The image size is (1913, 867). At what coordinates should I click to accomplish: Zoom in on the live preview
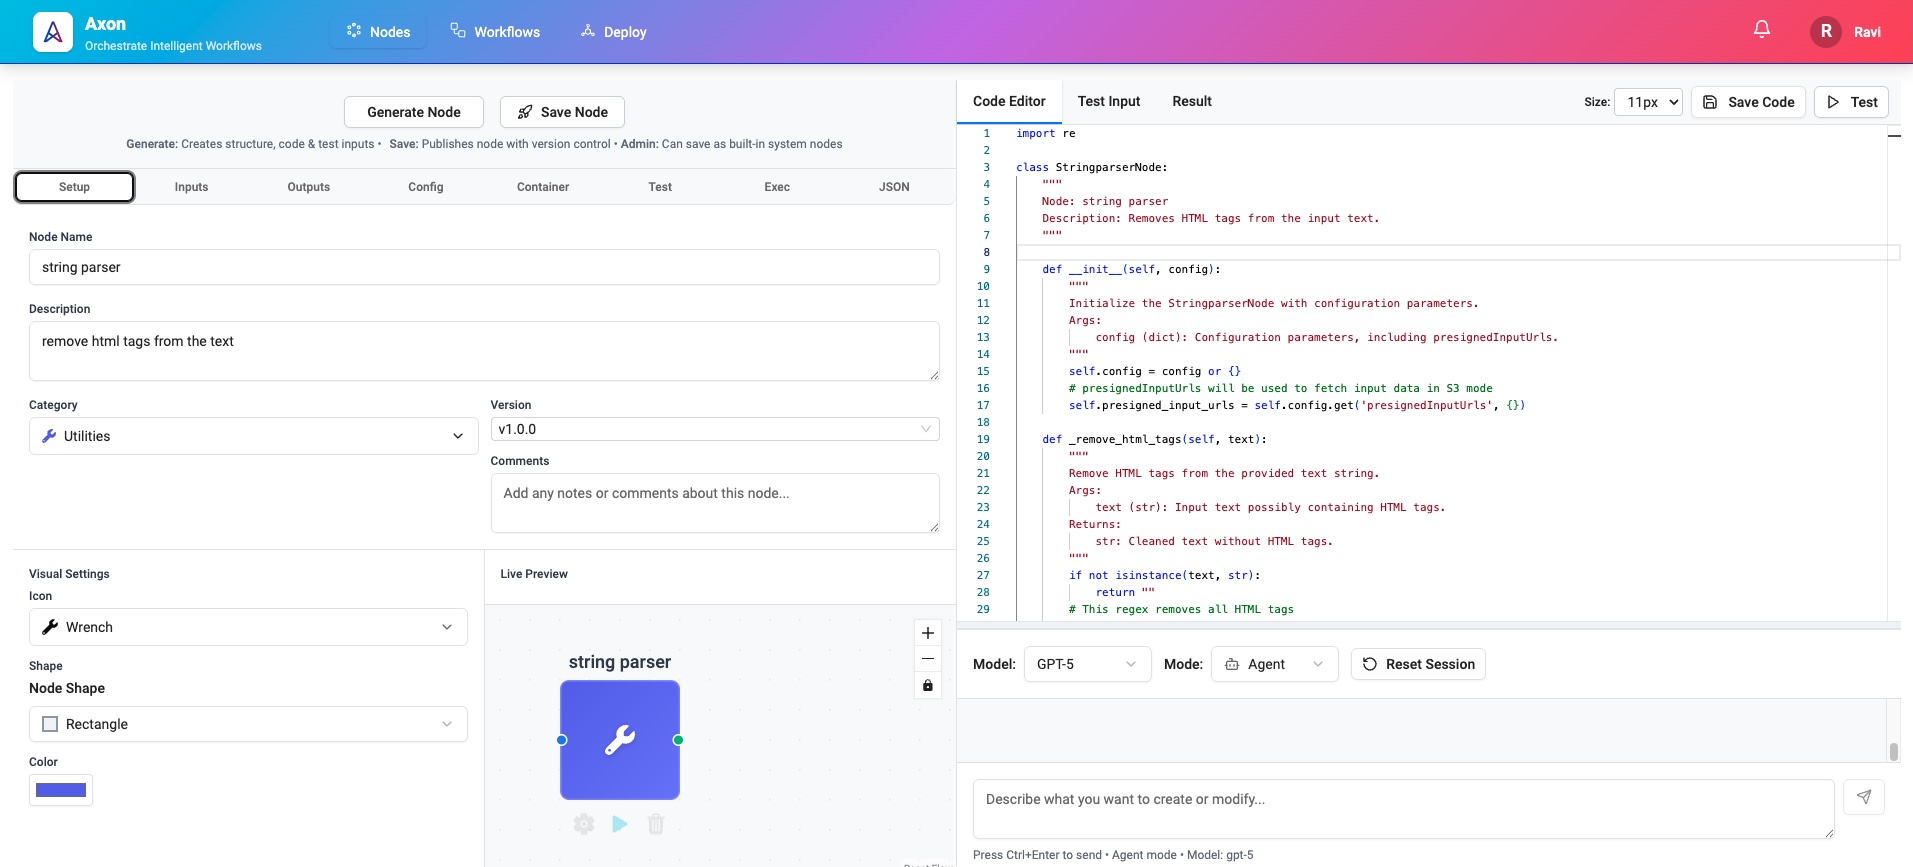pos(928,633)
